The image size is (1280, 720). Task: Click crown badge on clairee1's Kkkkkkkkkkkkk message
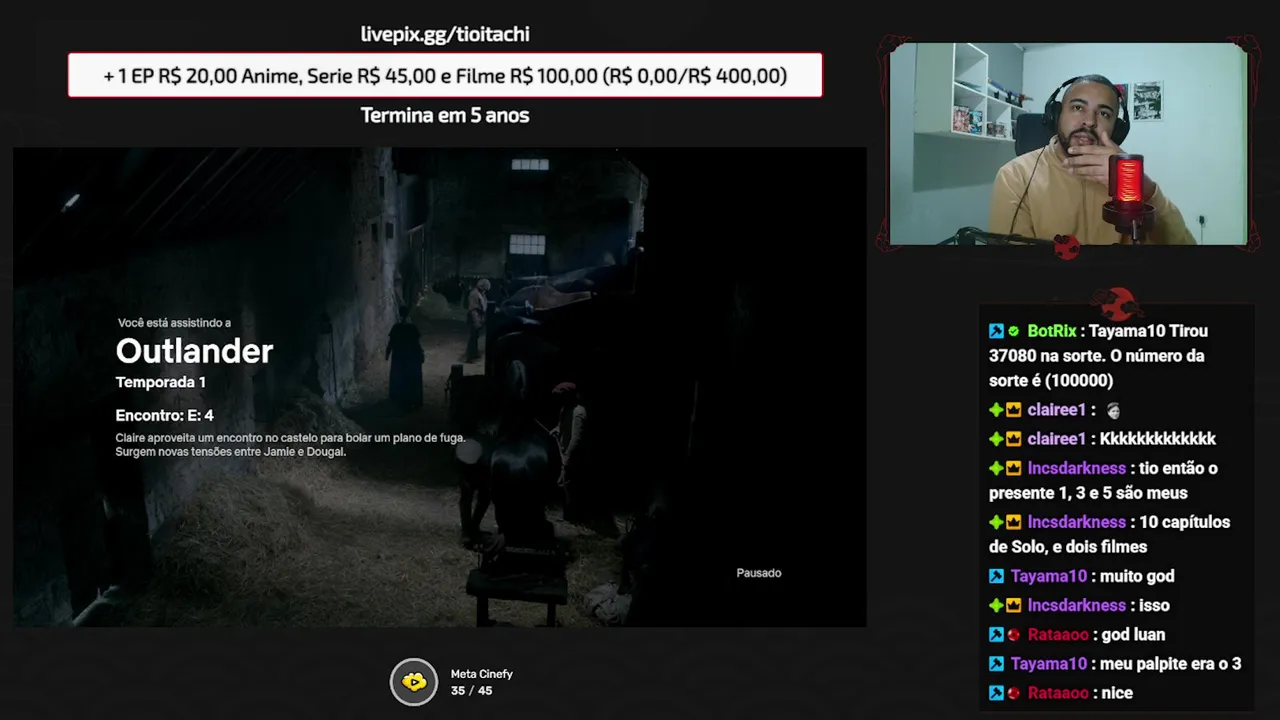pyautogui.click(x=1013, y=439)
